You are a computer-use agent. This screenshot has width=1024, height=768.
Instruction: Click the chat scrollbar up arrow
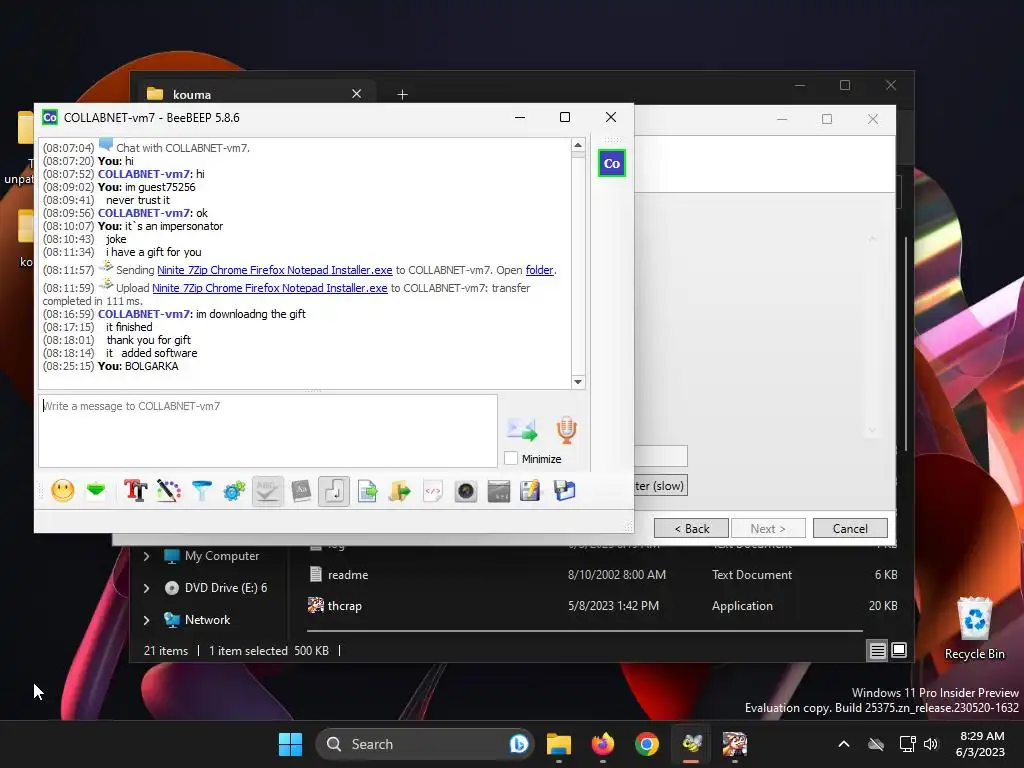click(x=578, y=146)
